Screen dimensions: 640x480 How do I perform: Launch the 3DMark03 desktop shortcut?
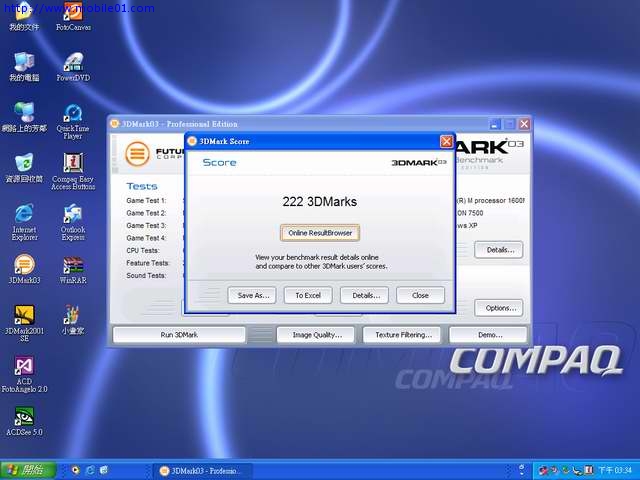pyautogui.click(x=24, y=269)
